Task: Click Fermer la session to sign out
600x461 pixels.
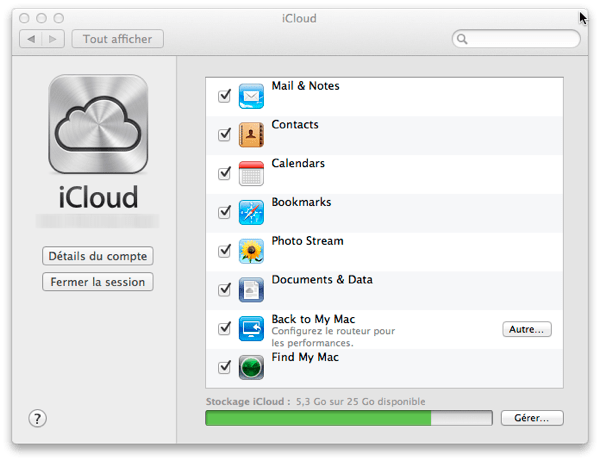Action: 97,282
